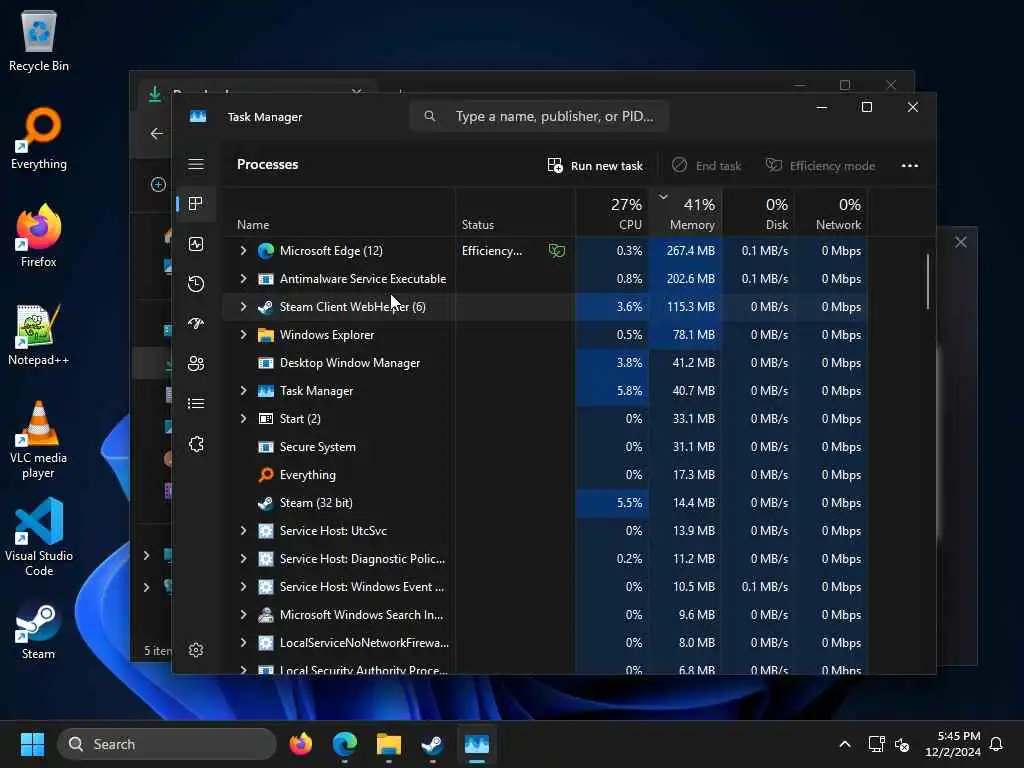
Task: Open the App history sidebar page
Action: [x=196, y=283]
